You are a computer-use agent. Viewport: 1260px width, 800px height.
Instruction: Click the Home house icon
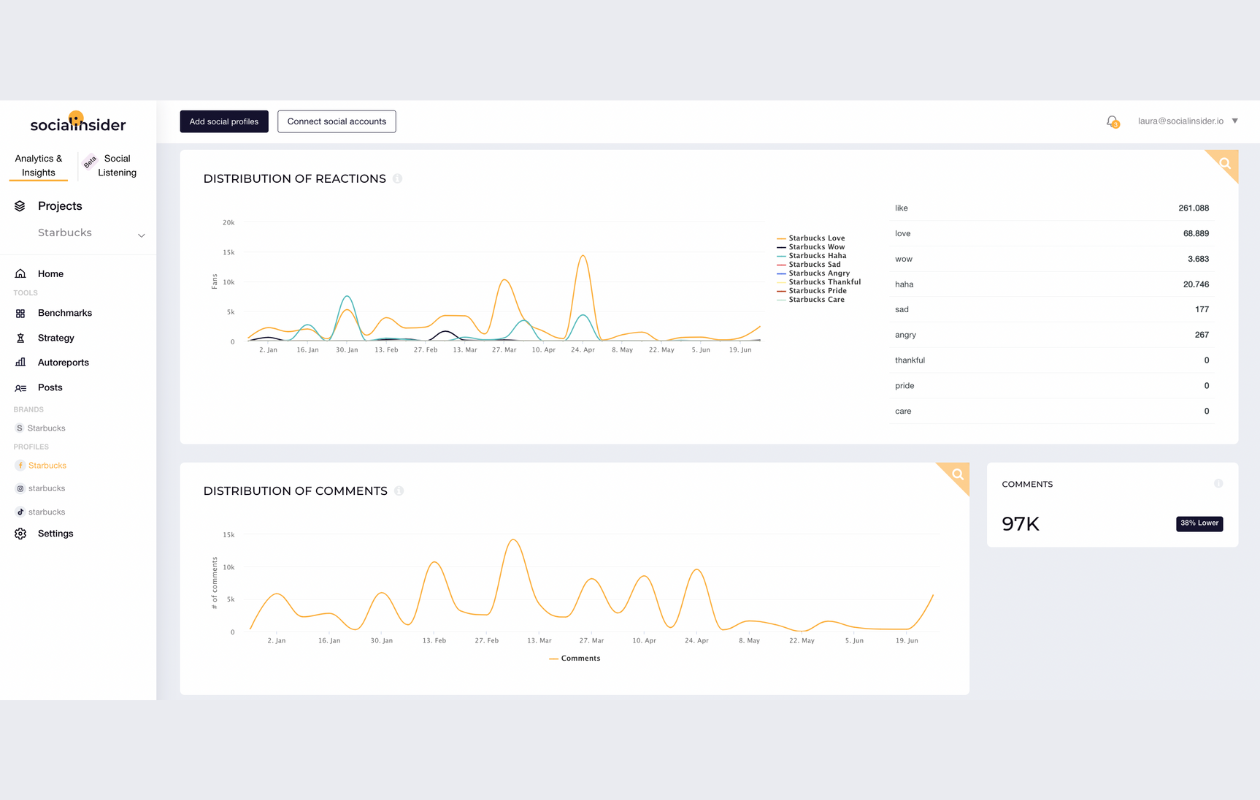20,274
